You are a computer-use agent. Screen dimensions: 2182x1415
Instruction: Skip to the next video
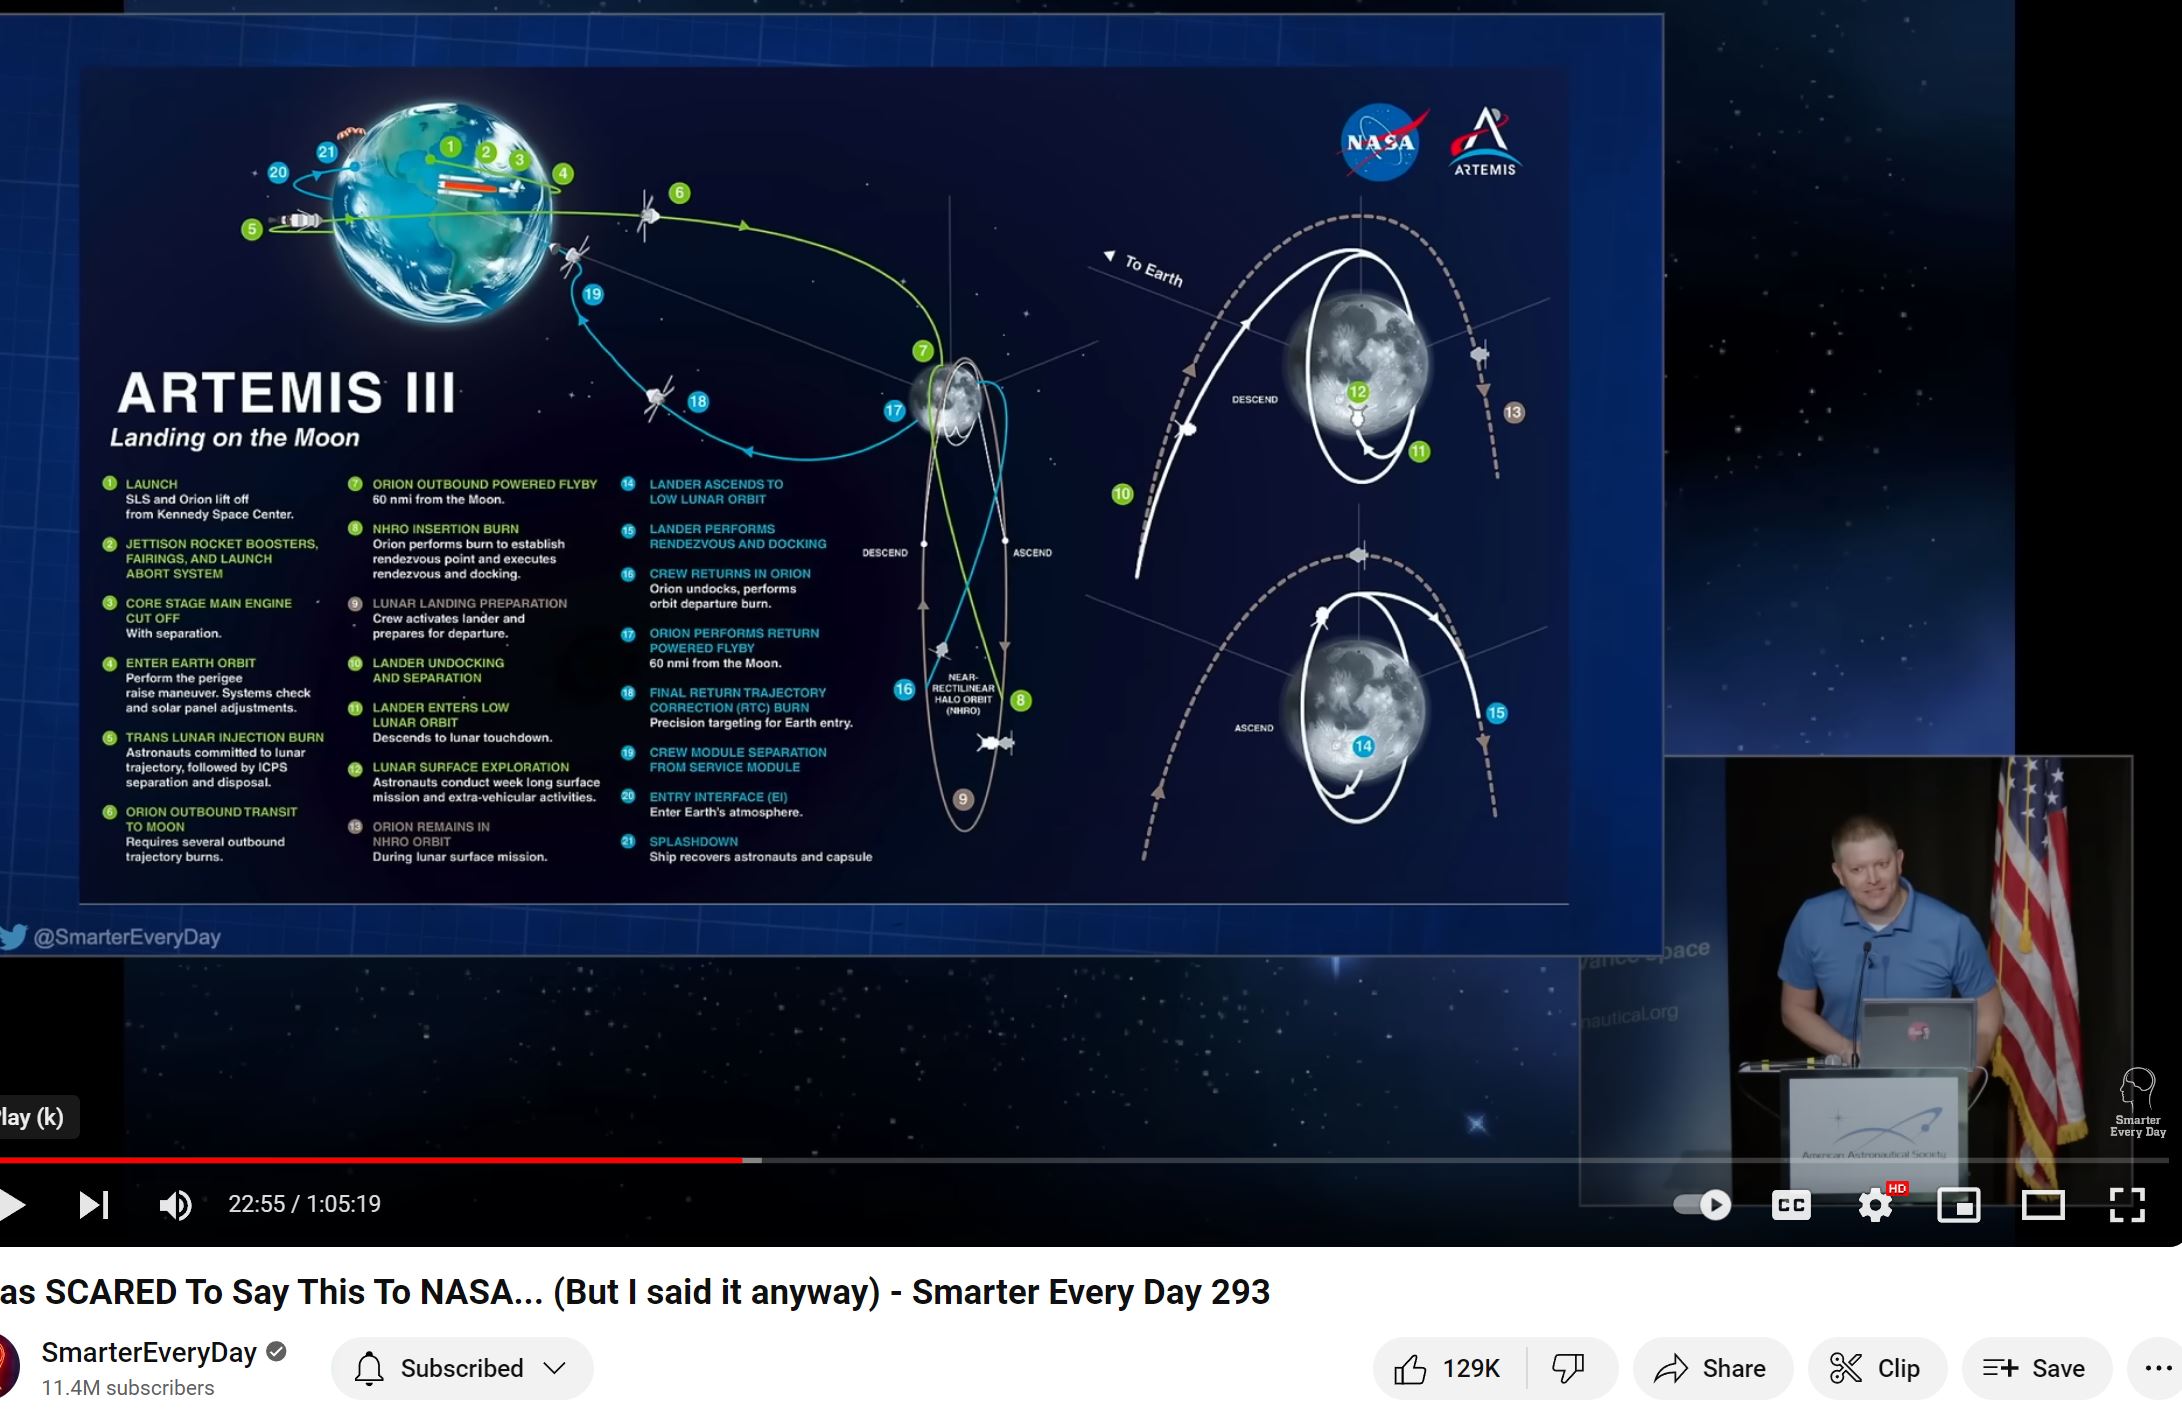[94, 1204]
